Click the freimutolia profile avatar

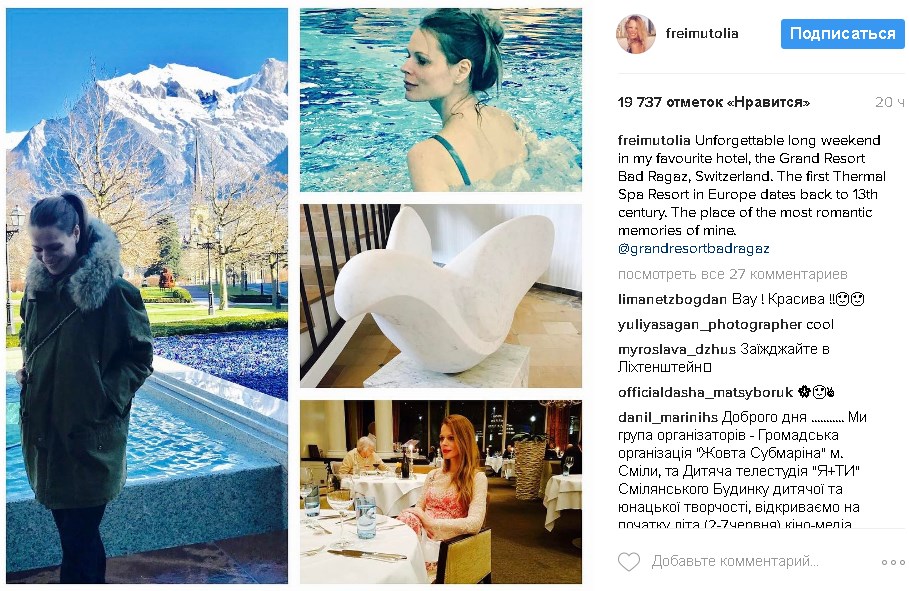pos(636,34)
